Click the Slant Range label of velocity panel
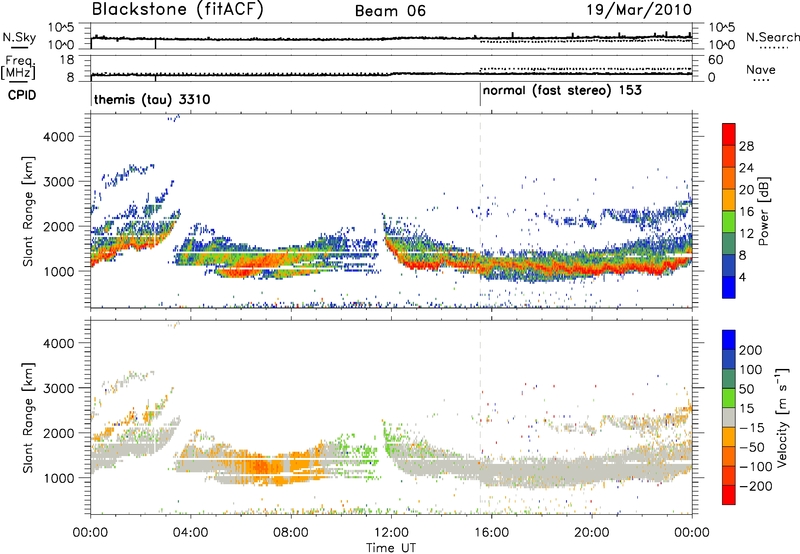 (x=28, y=418)
